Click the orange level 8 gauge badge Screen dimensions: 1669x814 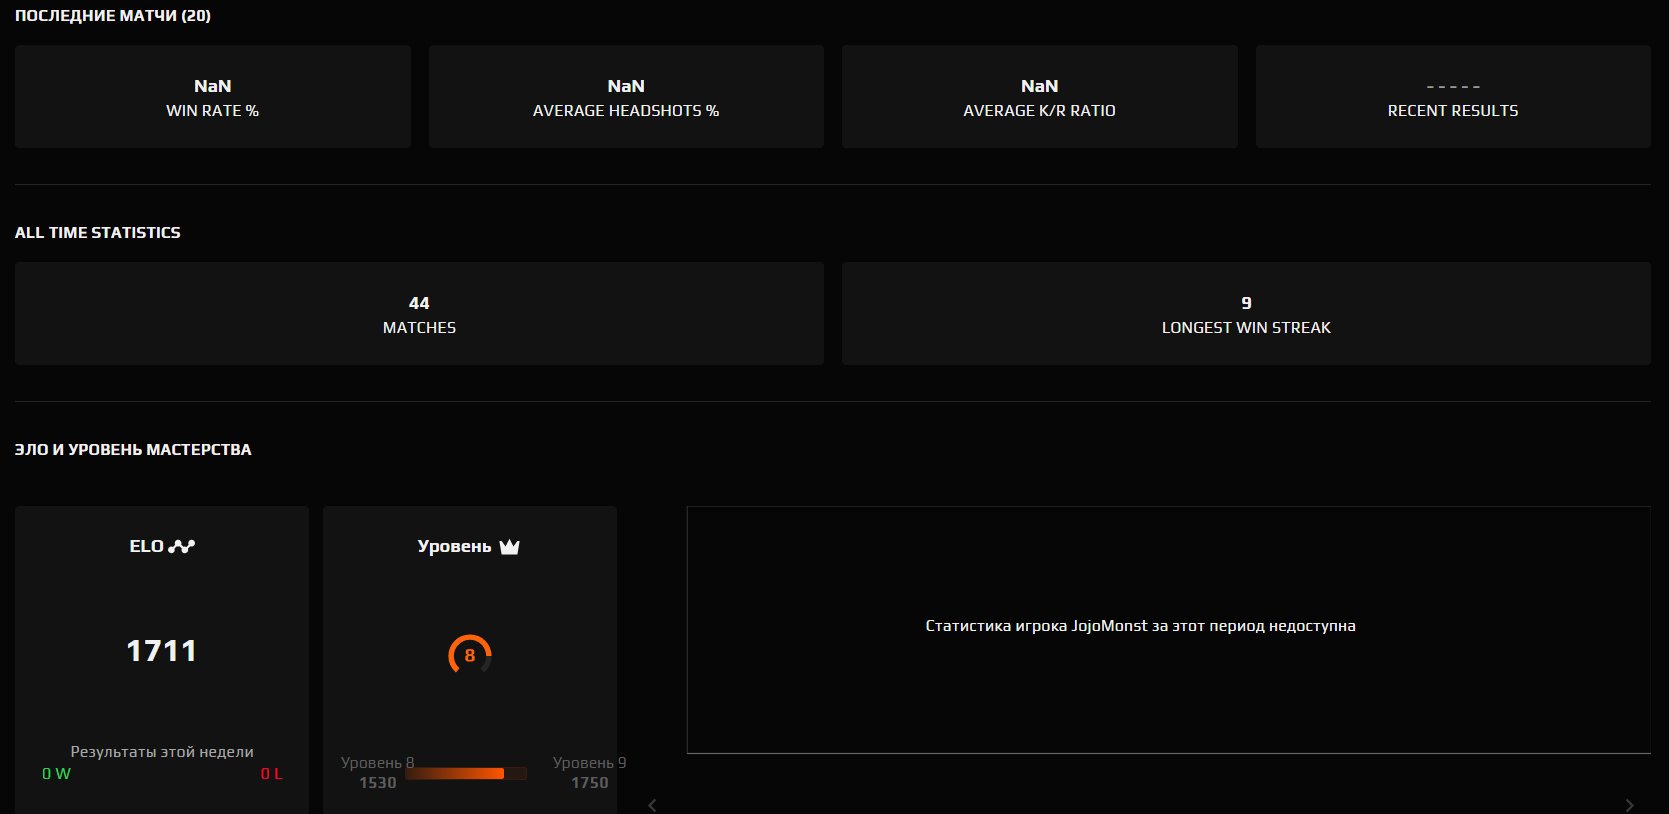(x=469, y=655)
